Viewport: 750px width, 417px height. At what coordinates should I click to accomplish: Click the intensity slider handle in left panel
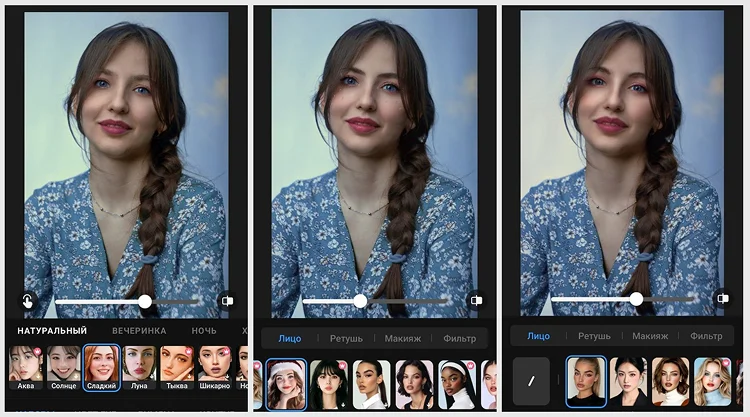145,300
